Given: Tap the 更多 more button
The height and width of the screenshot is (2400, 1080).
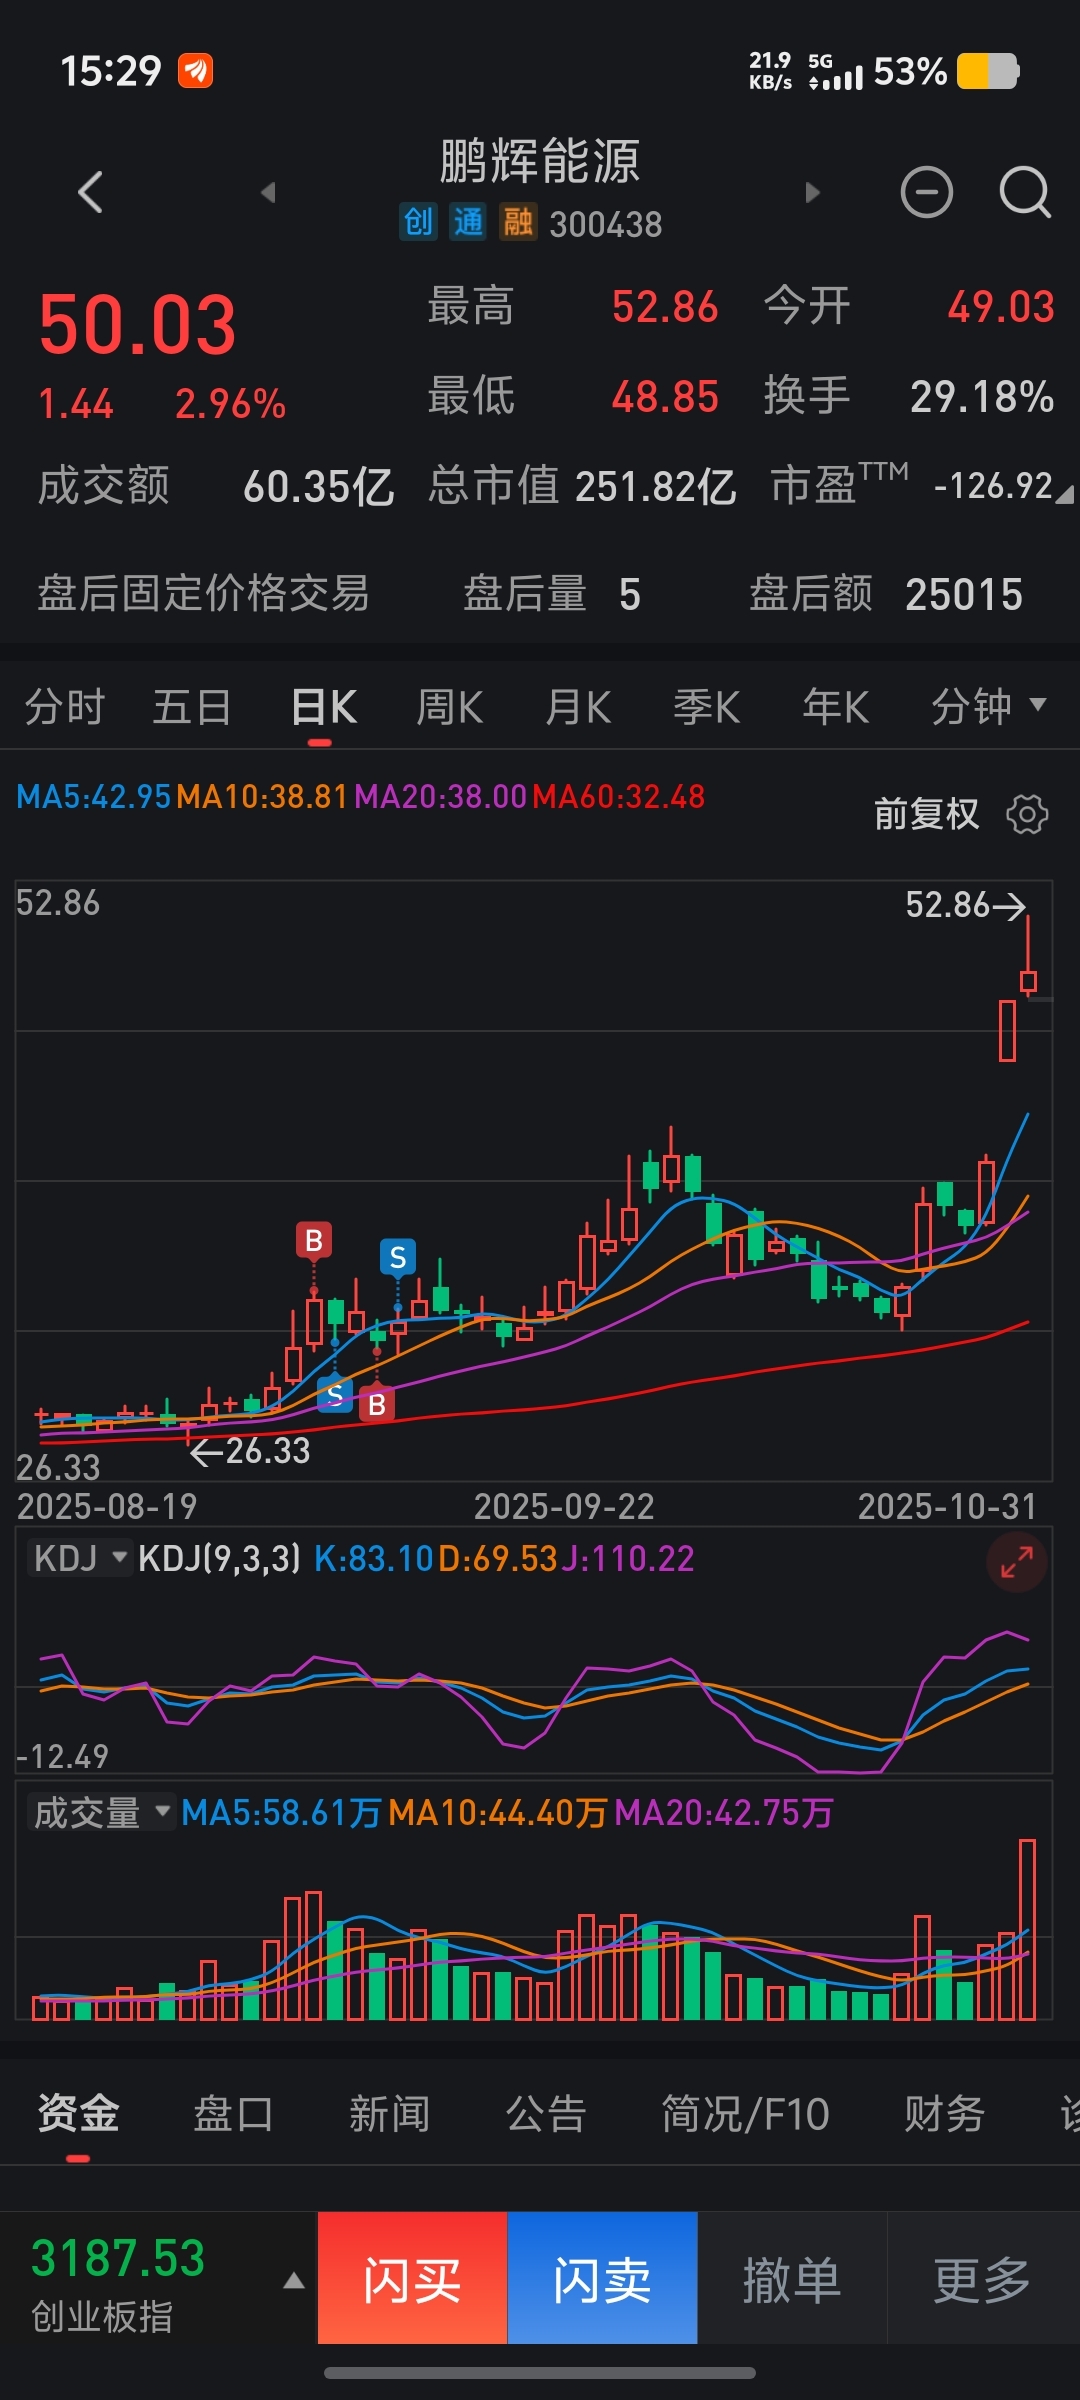Looking at the screenshot, I should coord(983,2278).
